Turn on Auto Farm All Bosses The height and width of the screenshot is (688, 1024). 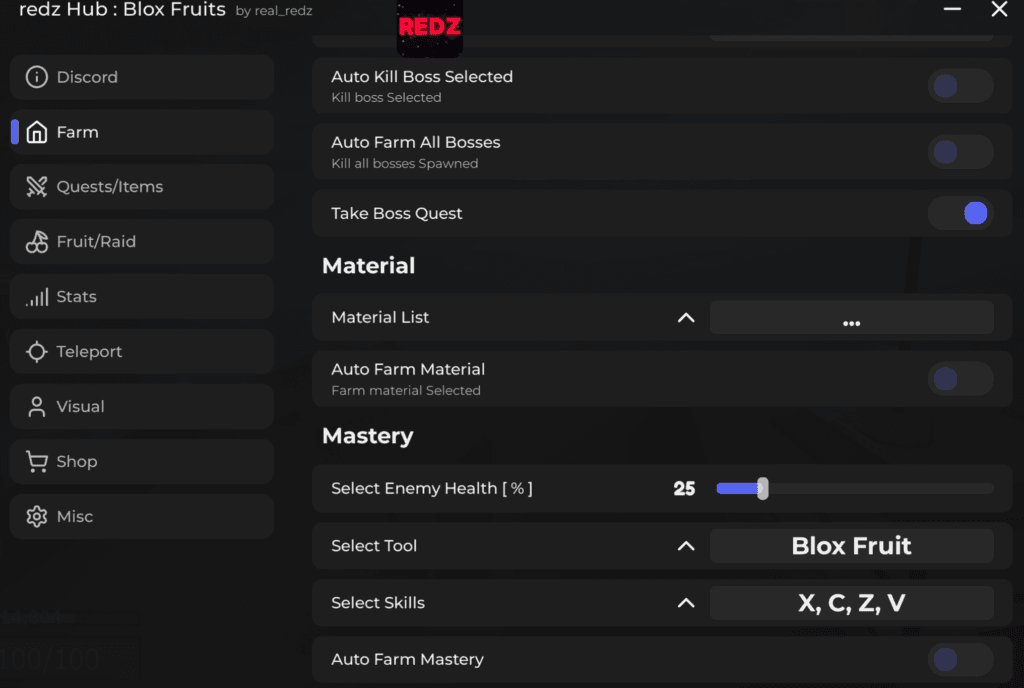[959, 151]
